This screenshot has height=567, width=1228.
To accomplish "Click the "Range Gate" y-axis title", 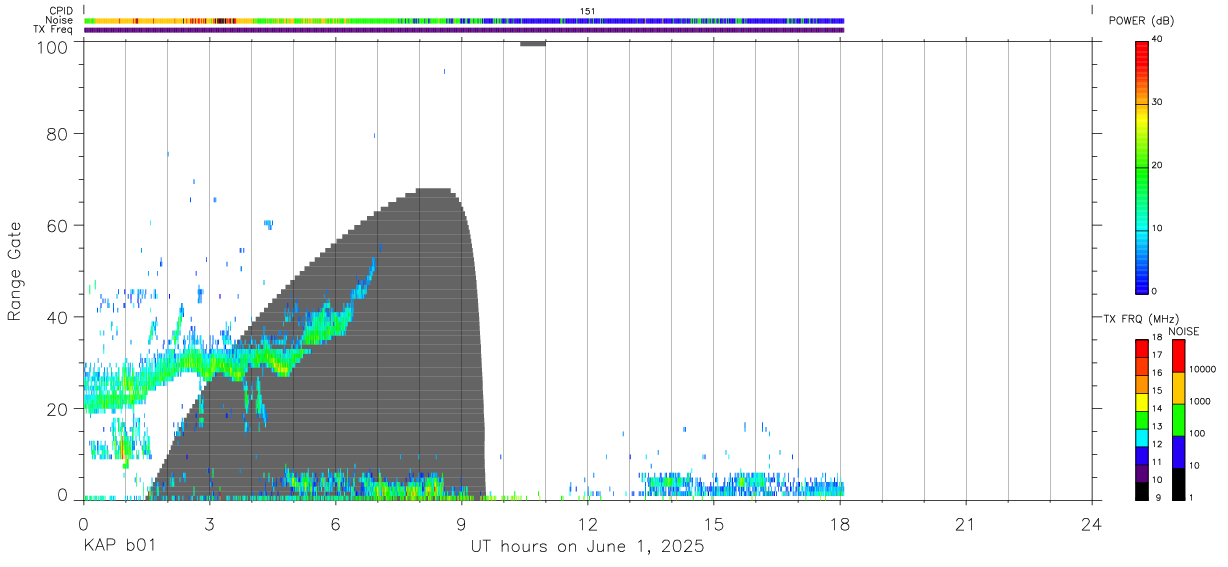I will [x=15, y=272].
